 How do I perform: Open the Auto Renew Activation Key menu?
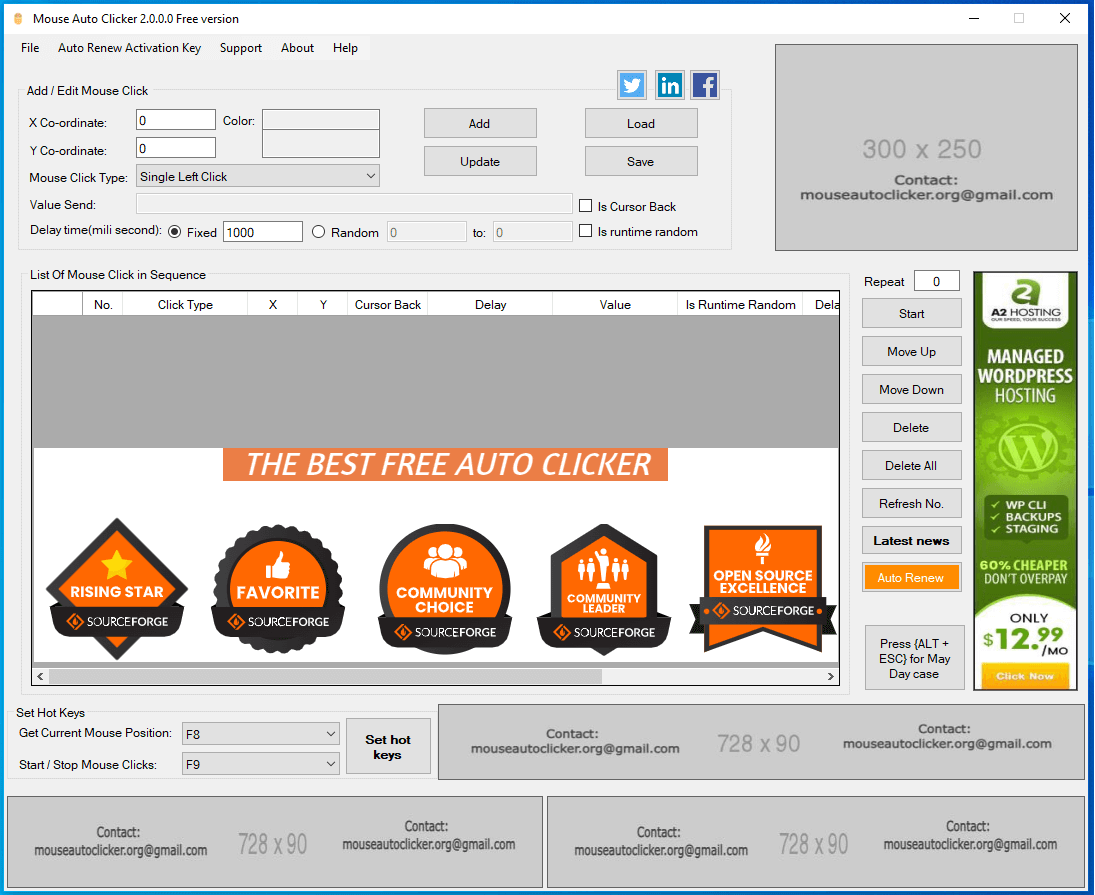[129, 47]
